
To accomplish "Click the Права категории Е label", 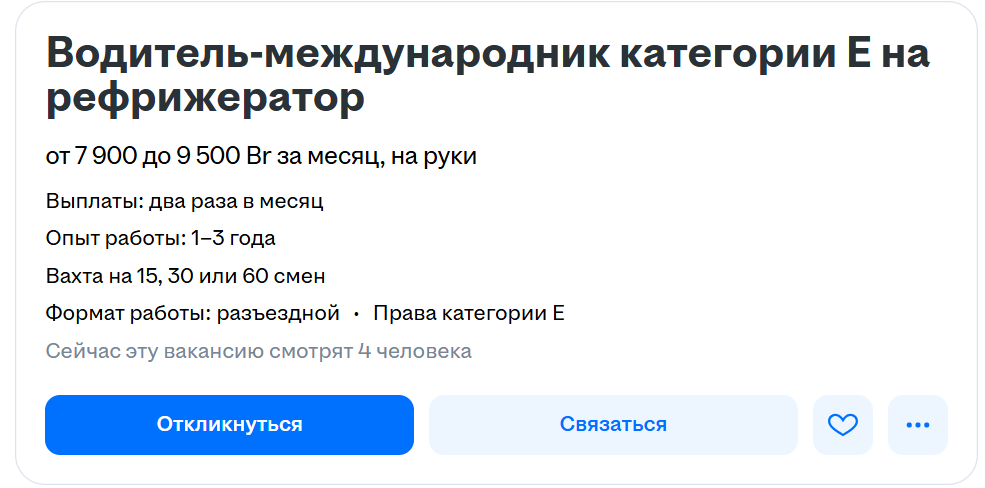I will 469,313.
